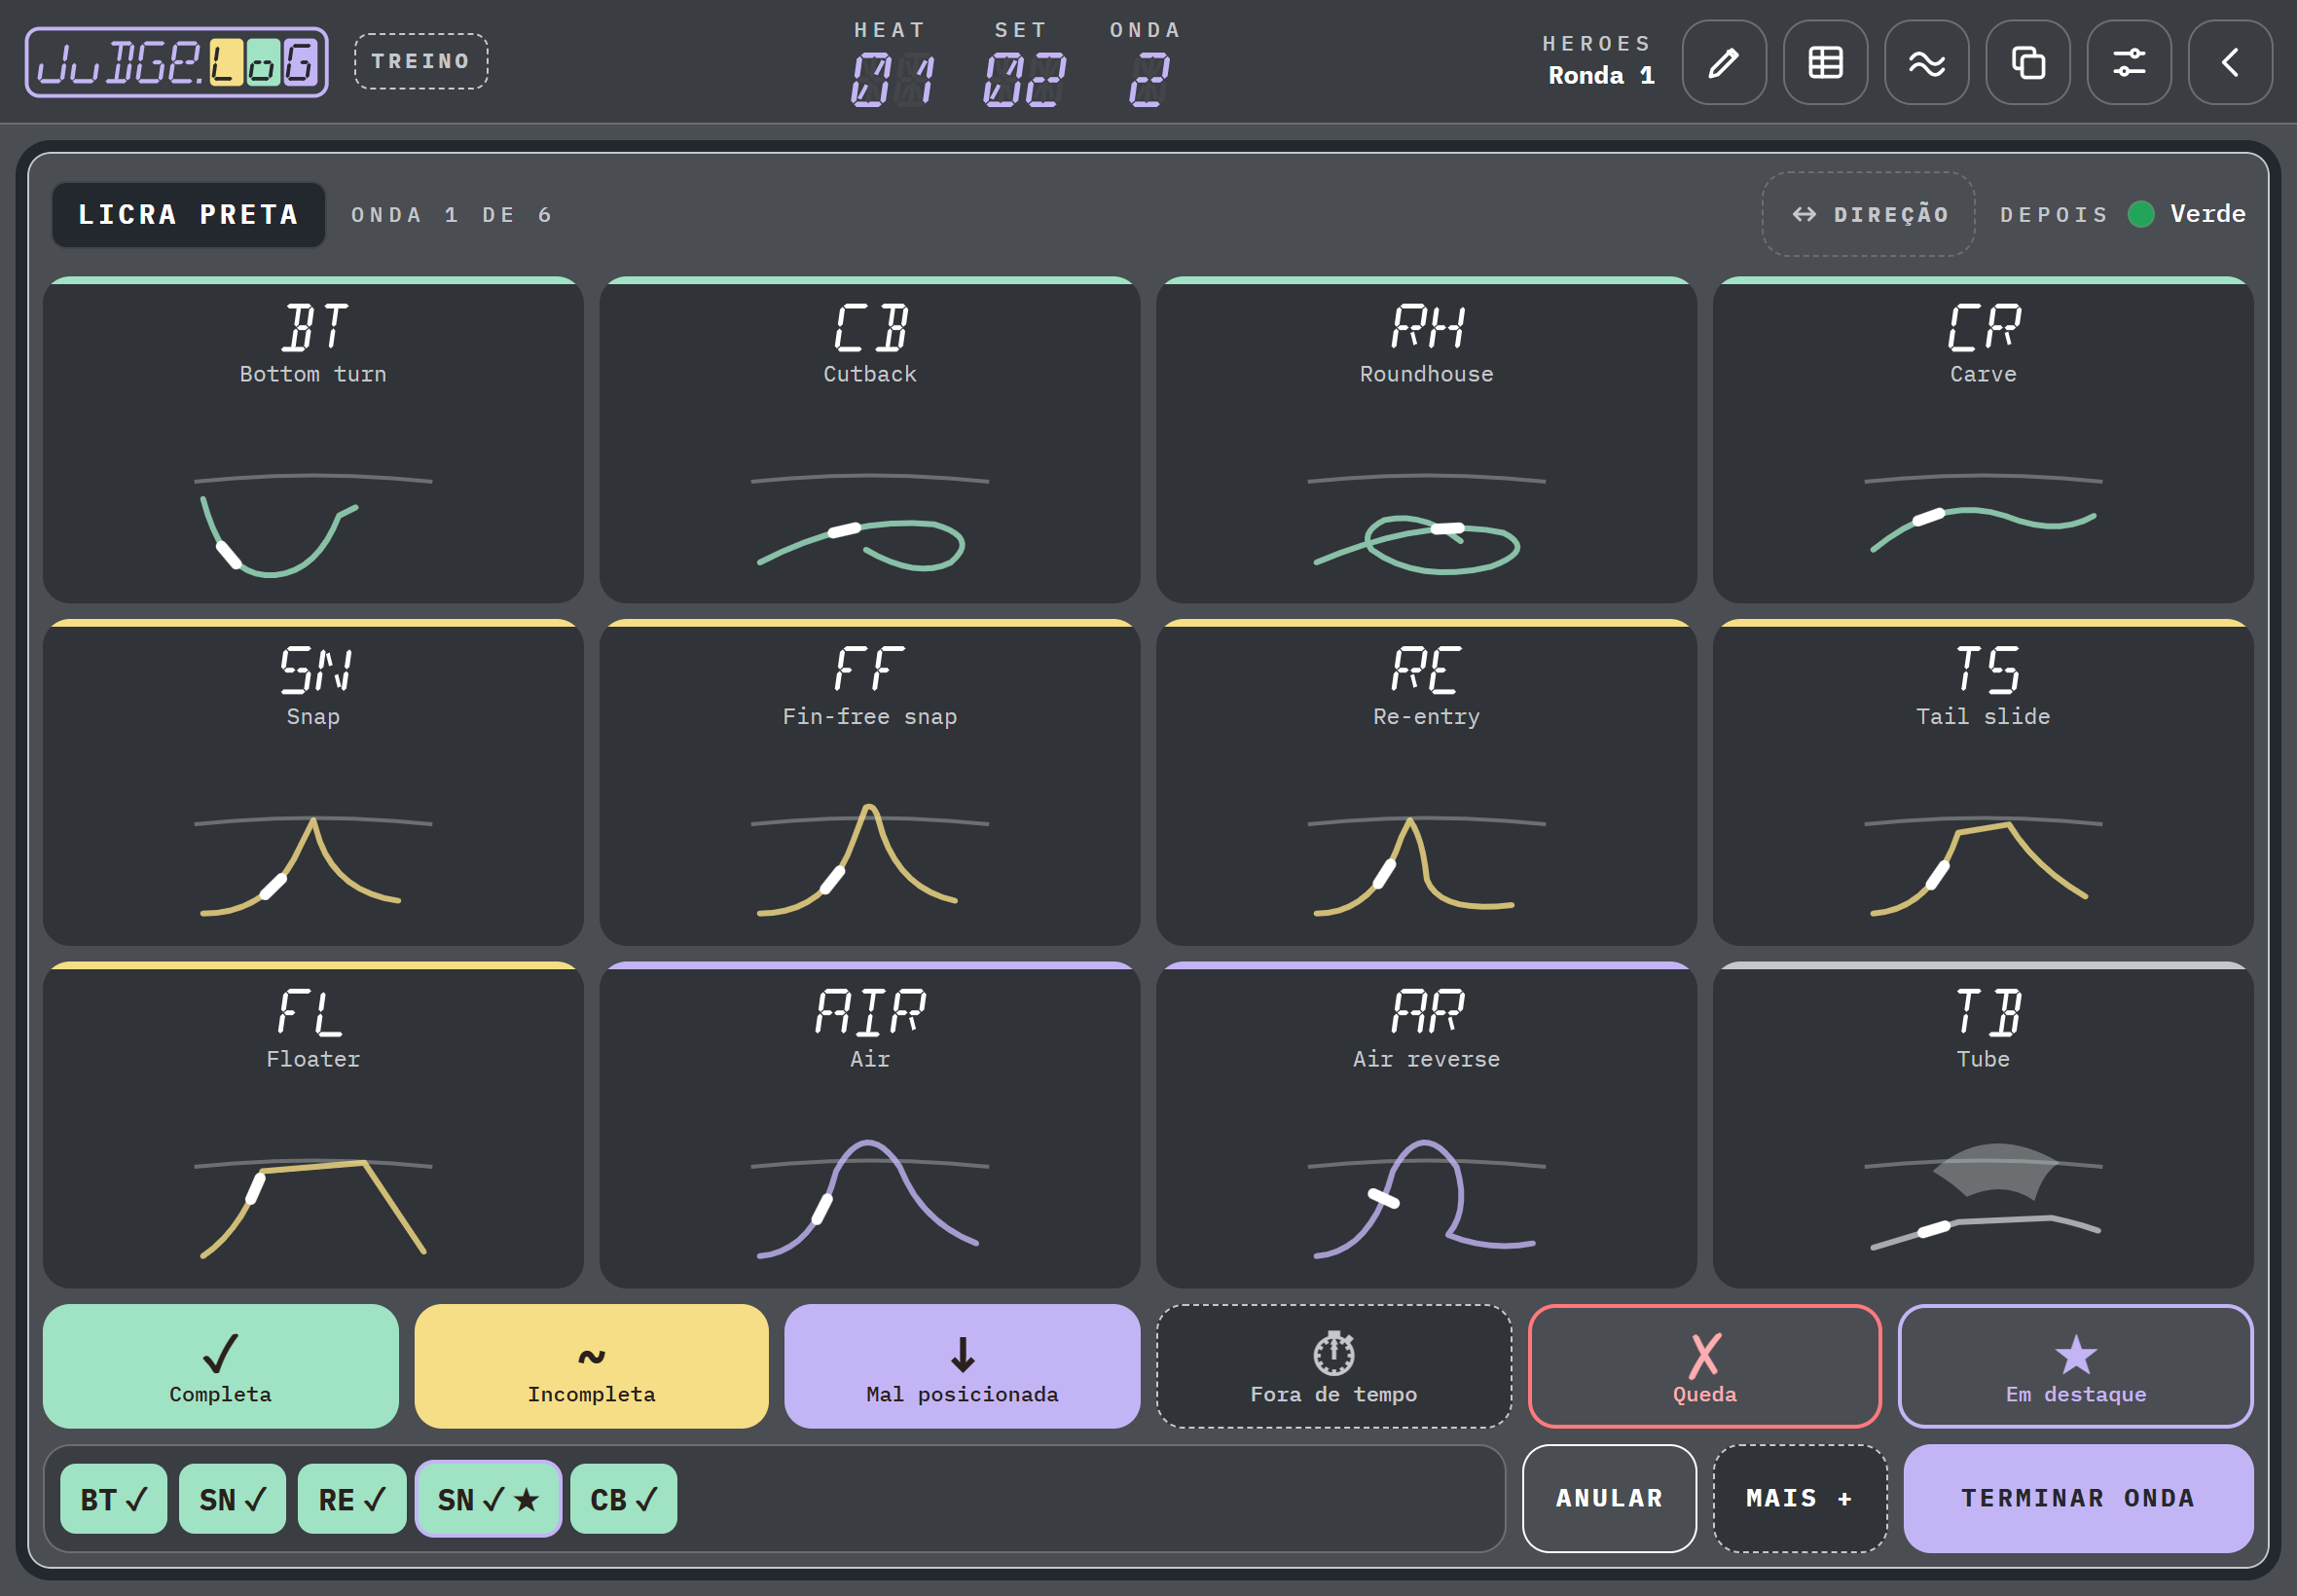Mark the maneuver as Queda
This screenshot has width=2297, height=1596.
click(1704, 1366)
